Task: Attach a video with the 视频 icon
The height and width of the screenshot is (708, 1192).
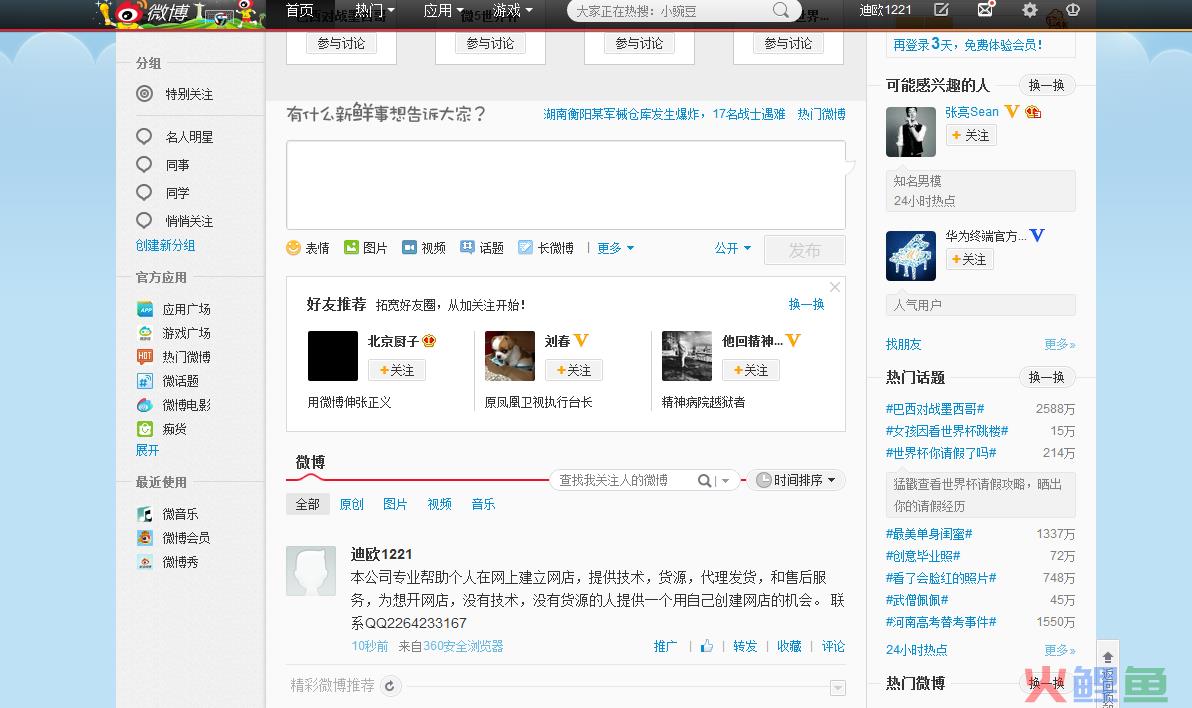Action: (409, 247)
